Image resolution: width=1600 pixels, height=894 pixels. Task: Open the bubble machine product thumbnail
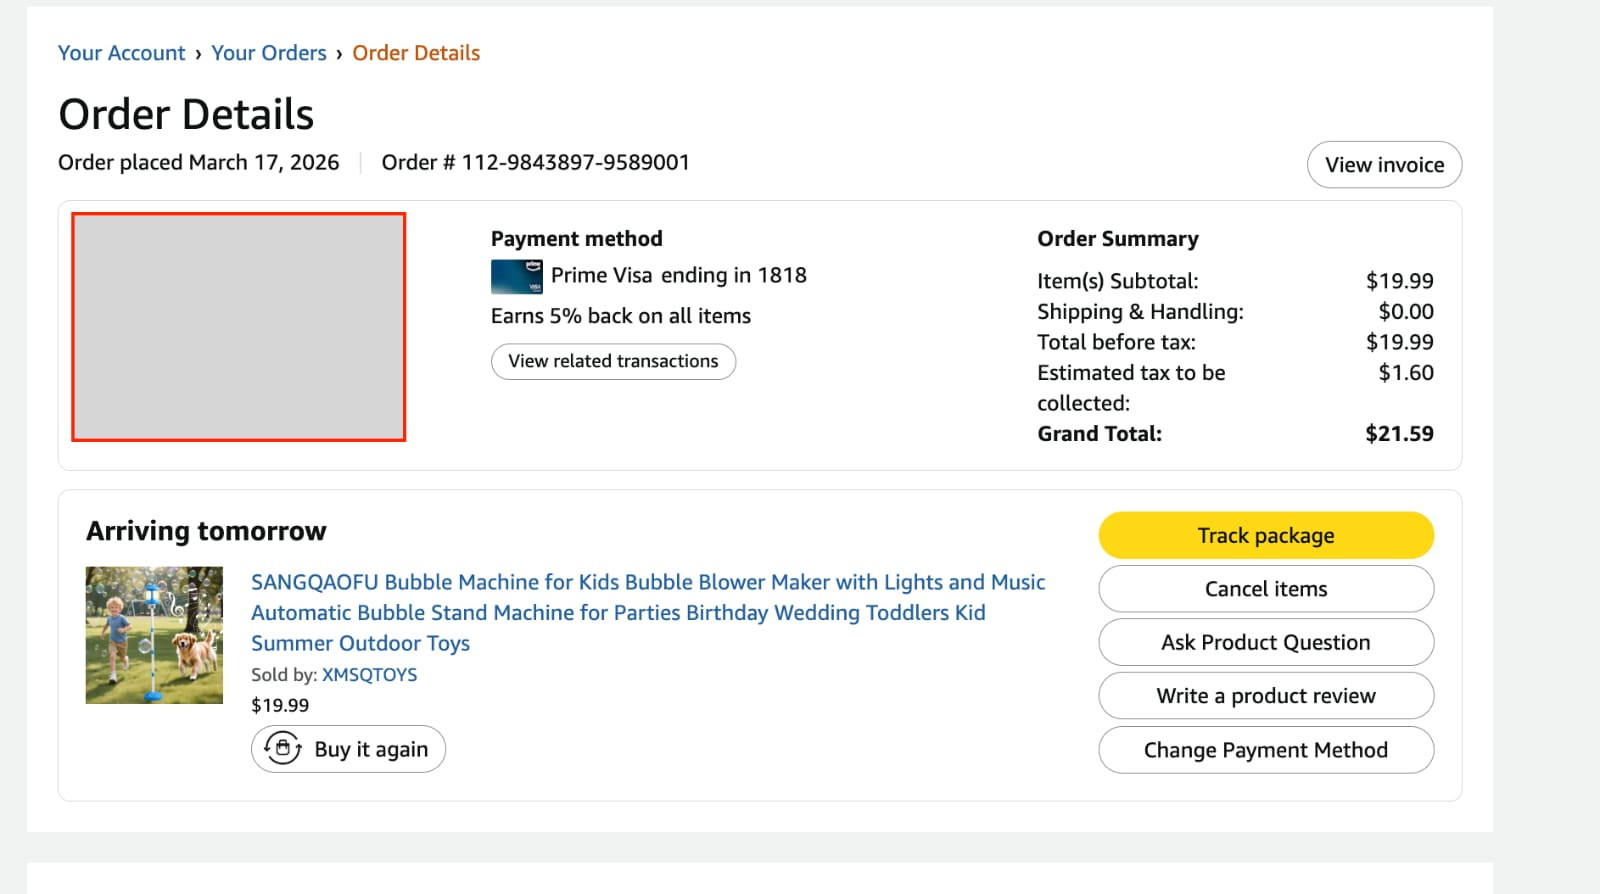click(154, 635)
